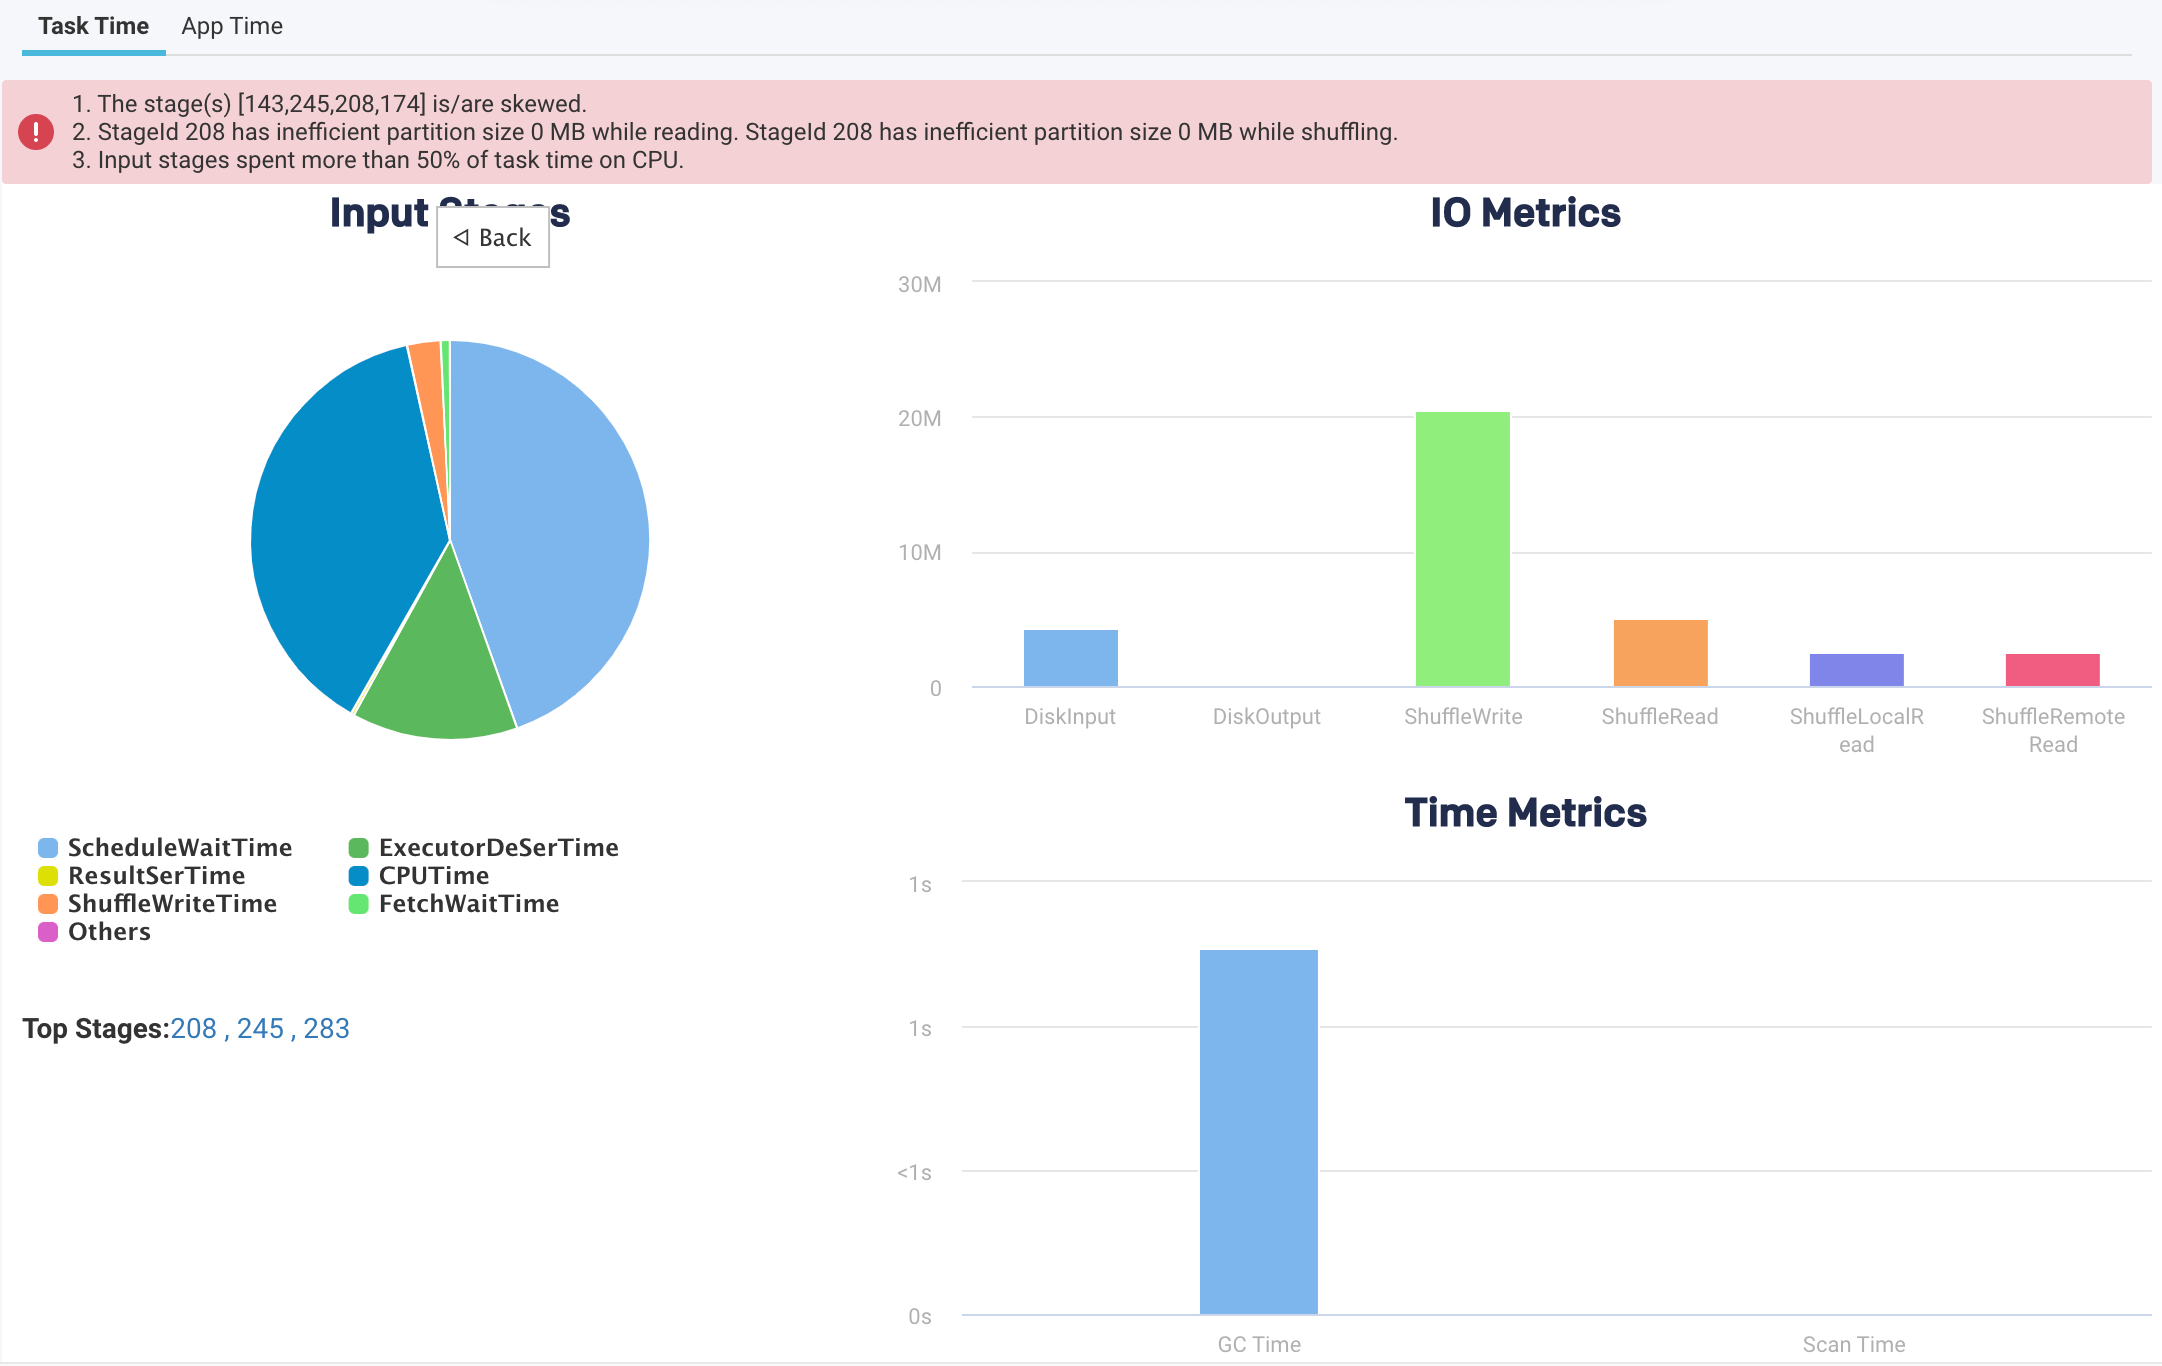Toggle FetchWaitTime legend entry
Viewport: 2162px width, 1366px height.
(467, 904)
